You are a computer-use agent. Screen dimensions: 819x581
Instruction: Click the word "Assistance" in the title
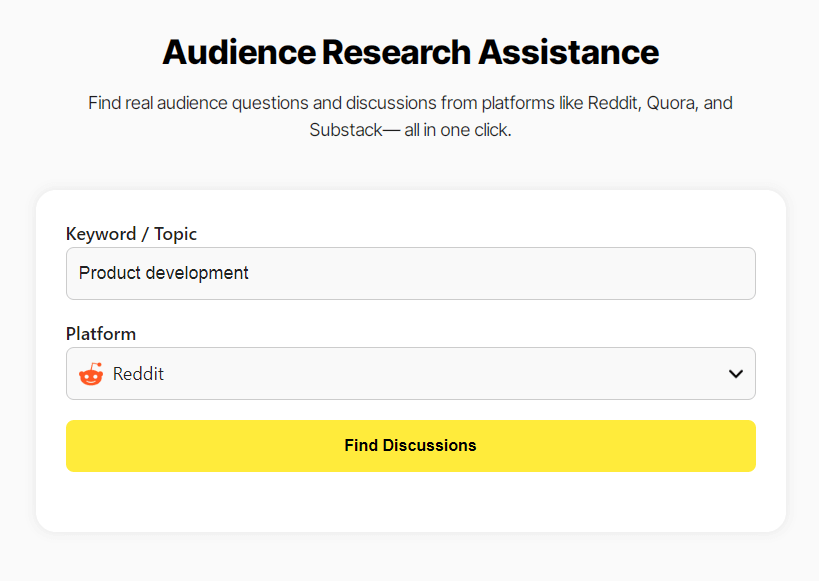(569, 52)
